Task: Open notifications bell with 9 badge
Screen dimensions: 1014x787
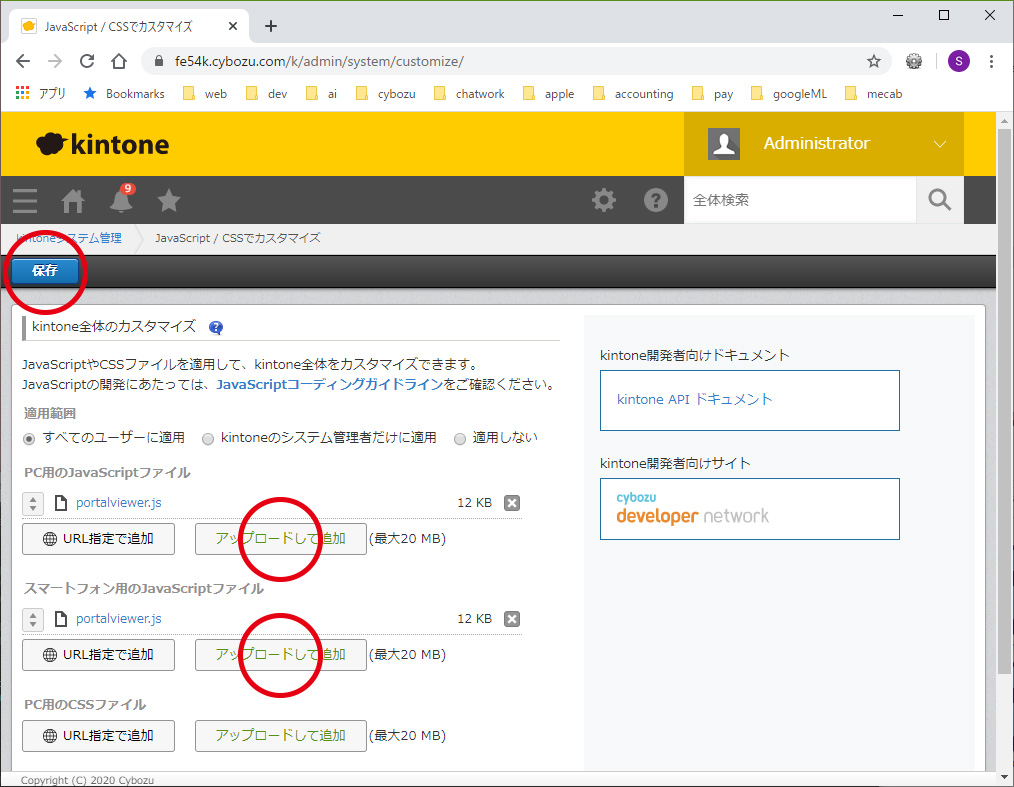Action: (121, 199)
